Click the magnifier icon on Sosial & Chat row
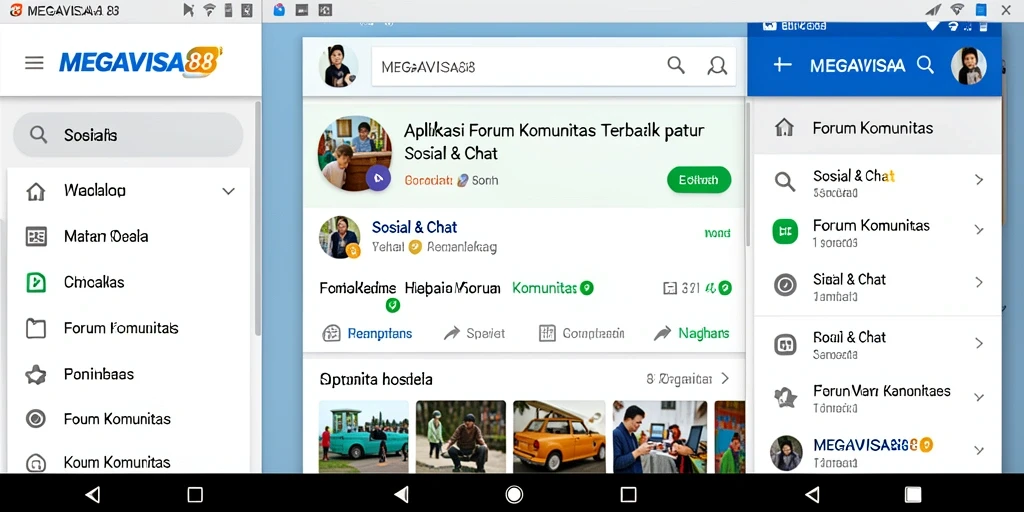 pyautogui.click(x=785, y=181)
